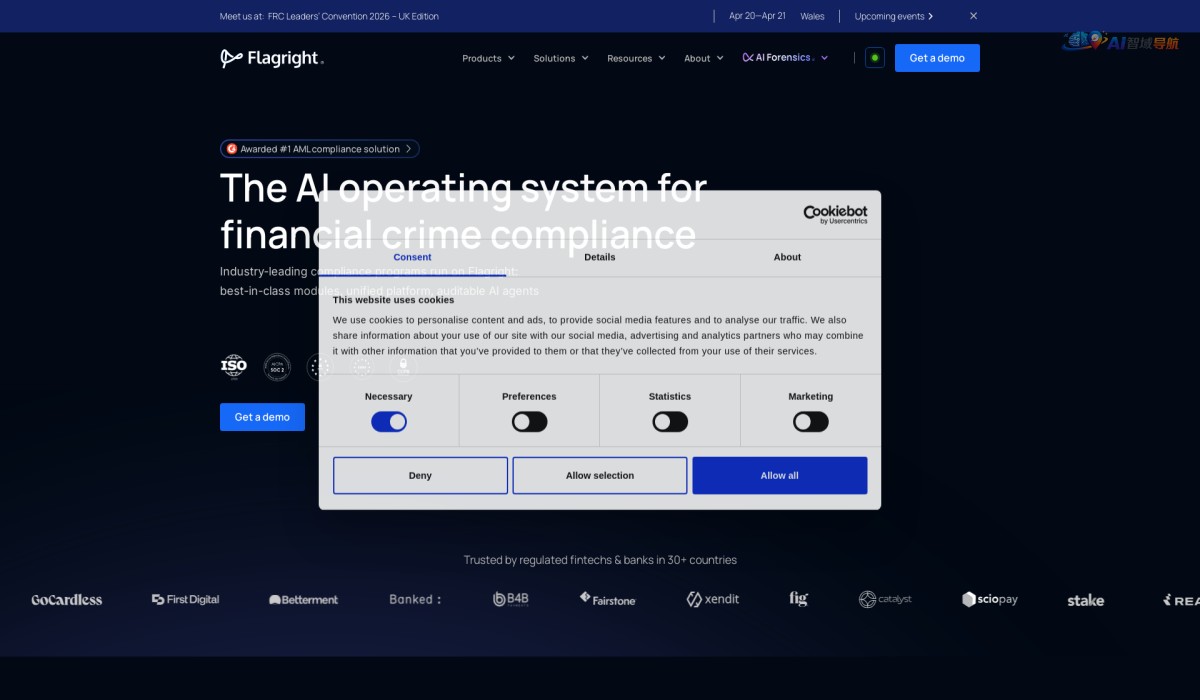Screen dimensions: 1200x700
Task: Click the GoCardless logo
Action: click(67, 600)
